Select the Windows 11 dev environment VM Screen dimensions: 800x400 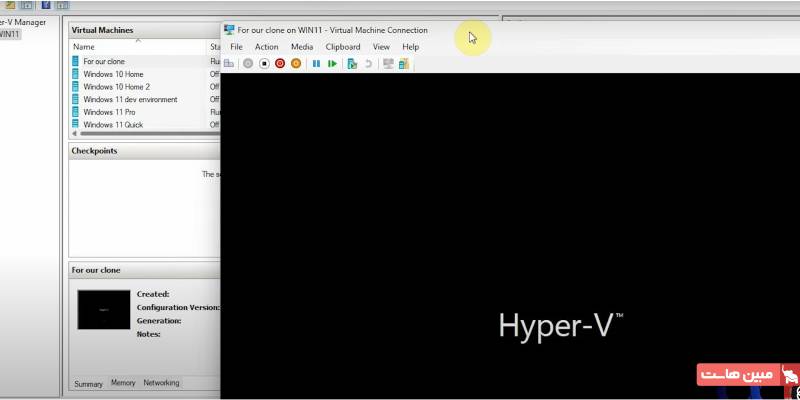130,99
